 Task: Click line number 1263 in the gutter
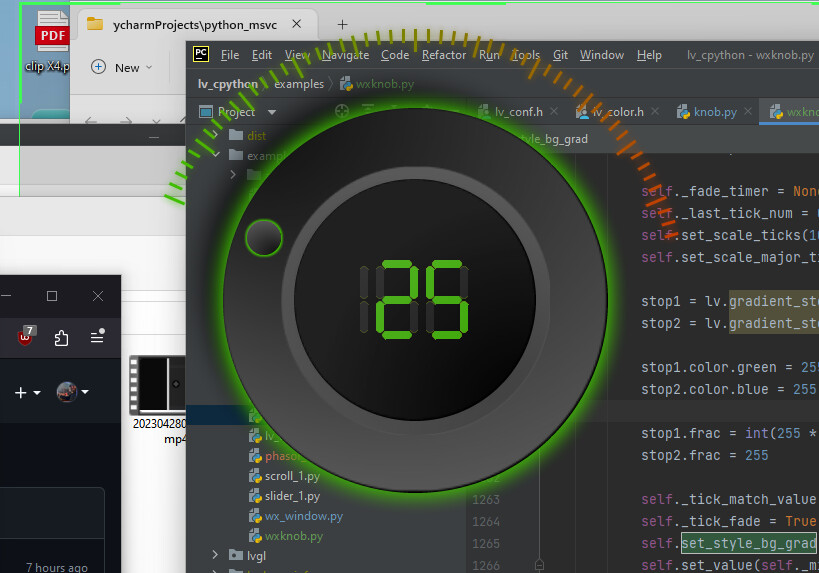point(486,500)
